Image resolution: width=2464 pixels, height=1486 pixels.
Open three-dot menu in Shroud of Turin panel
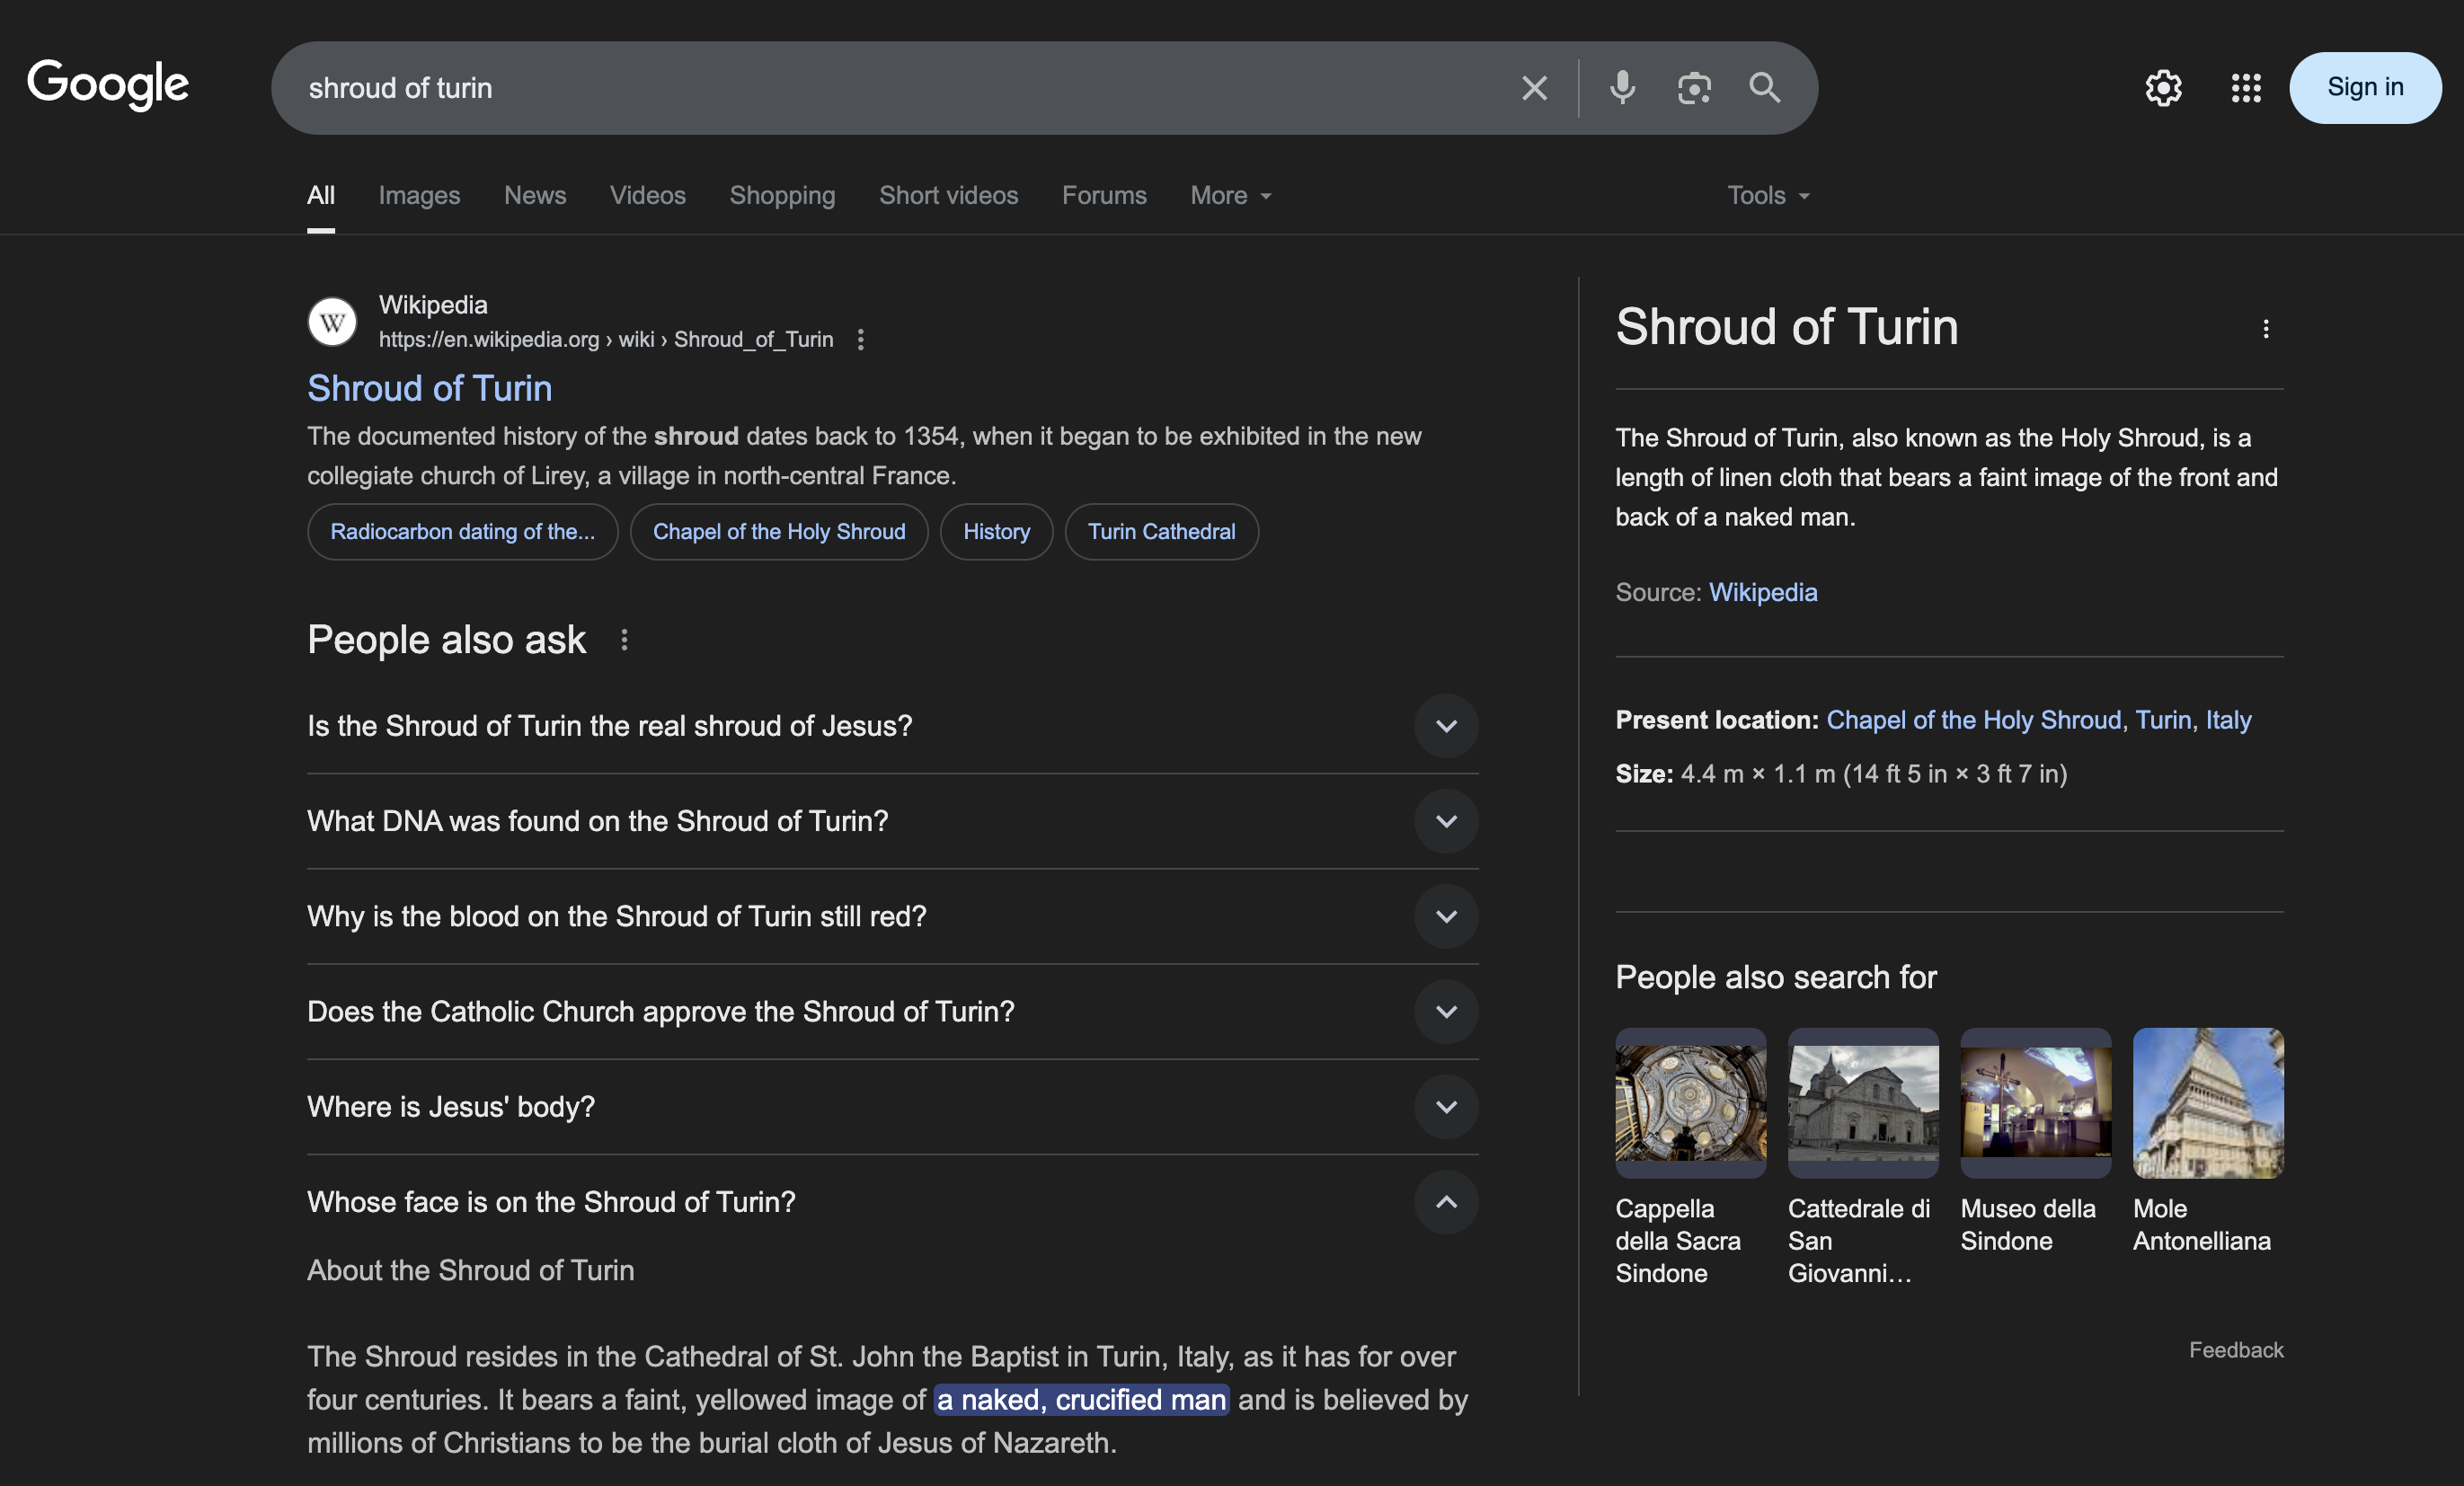coord(2266,329)
